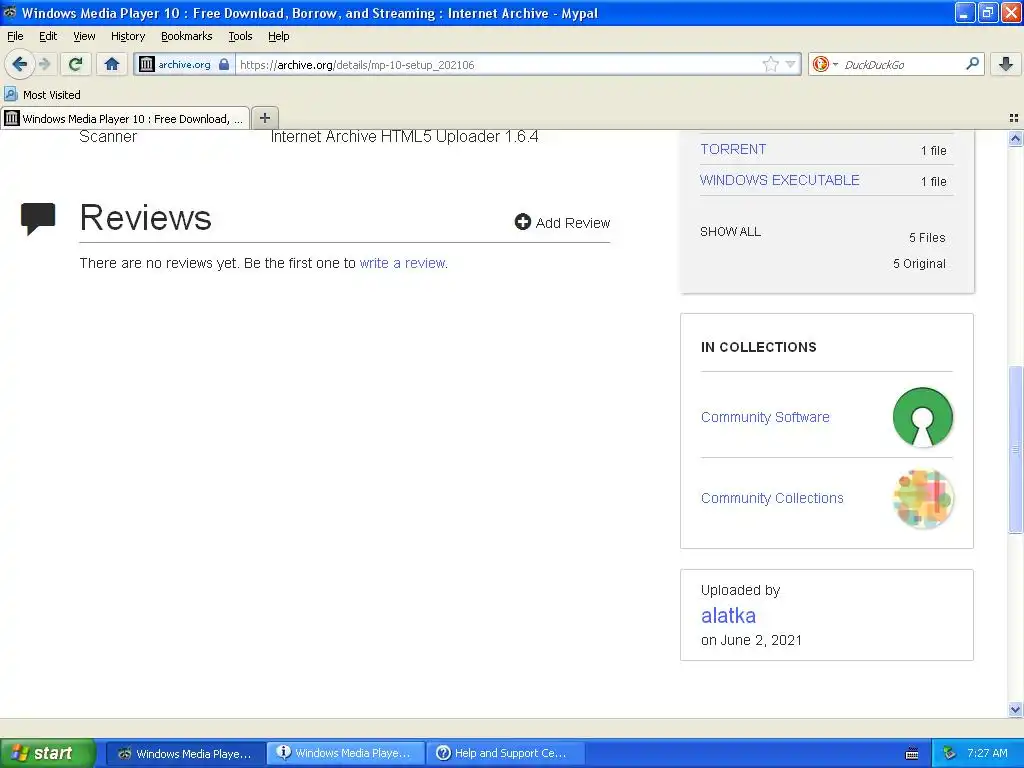Click the 'Uploaded by' label text

[741, 590]
